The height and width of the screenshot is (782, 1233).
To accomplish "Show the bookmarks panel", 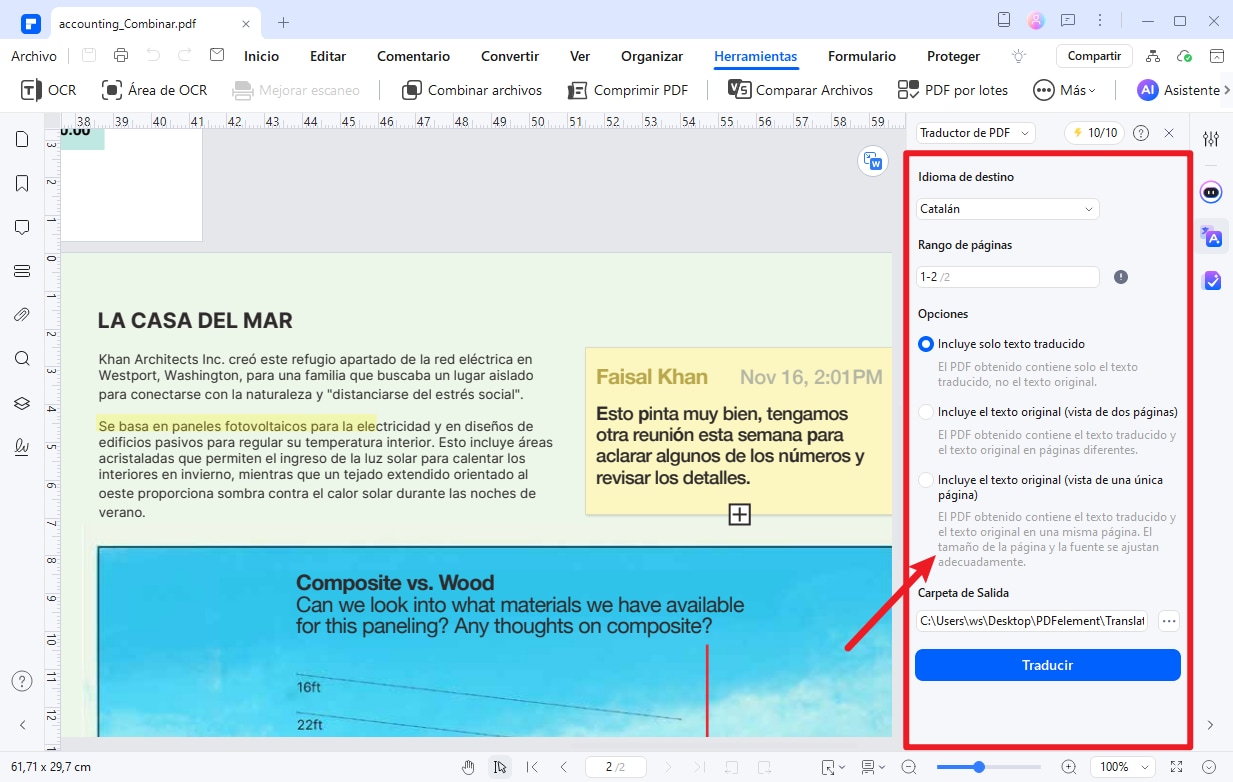I will point(22,183).
